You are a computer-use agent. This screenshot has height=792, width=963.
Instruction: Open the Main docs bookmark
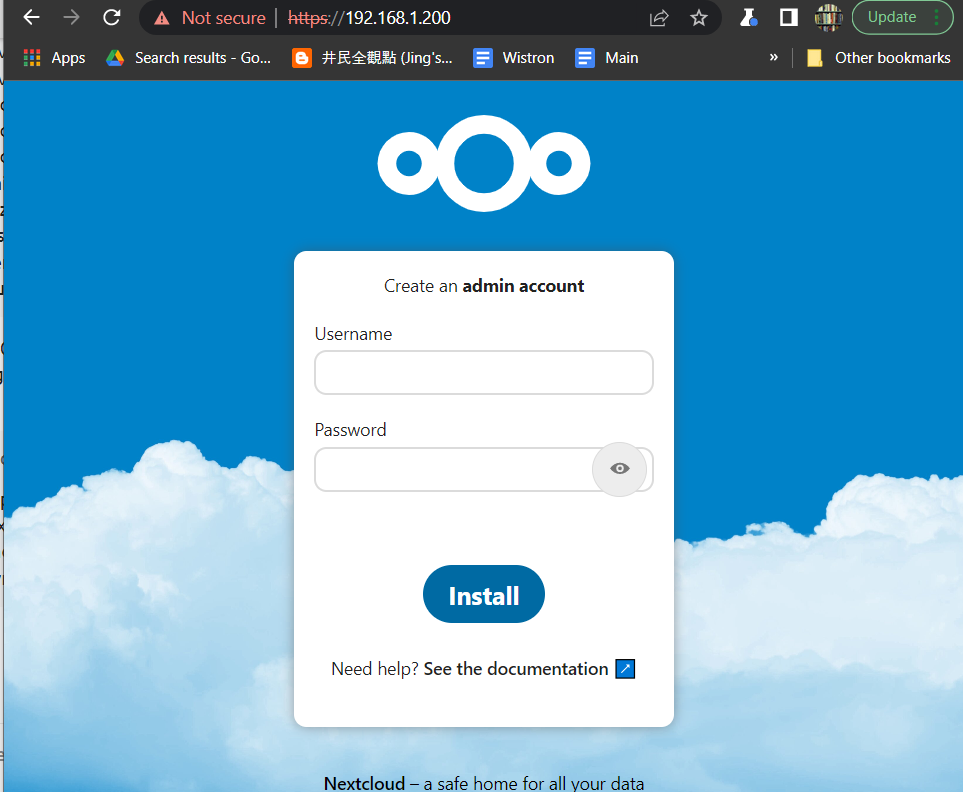coord(607,58)
